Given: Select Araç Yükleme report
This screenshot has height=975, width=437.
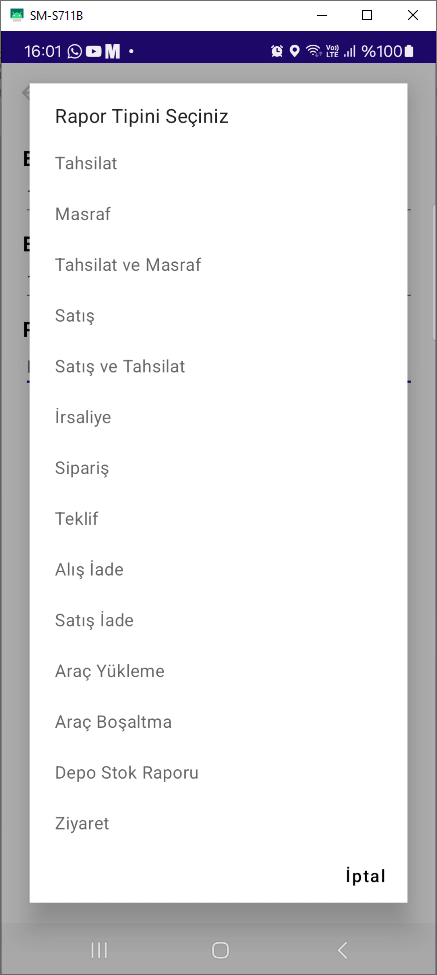Looking at the screenshot, I should point(218,672).
